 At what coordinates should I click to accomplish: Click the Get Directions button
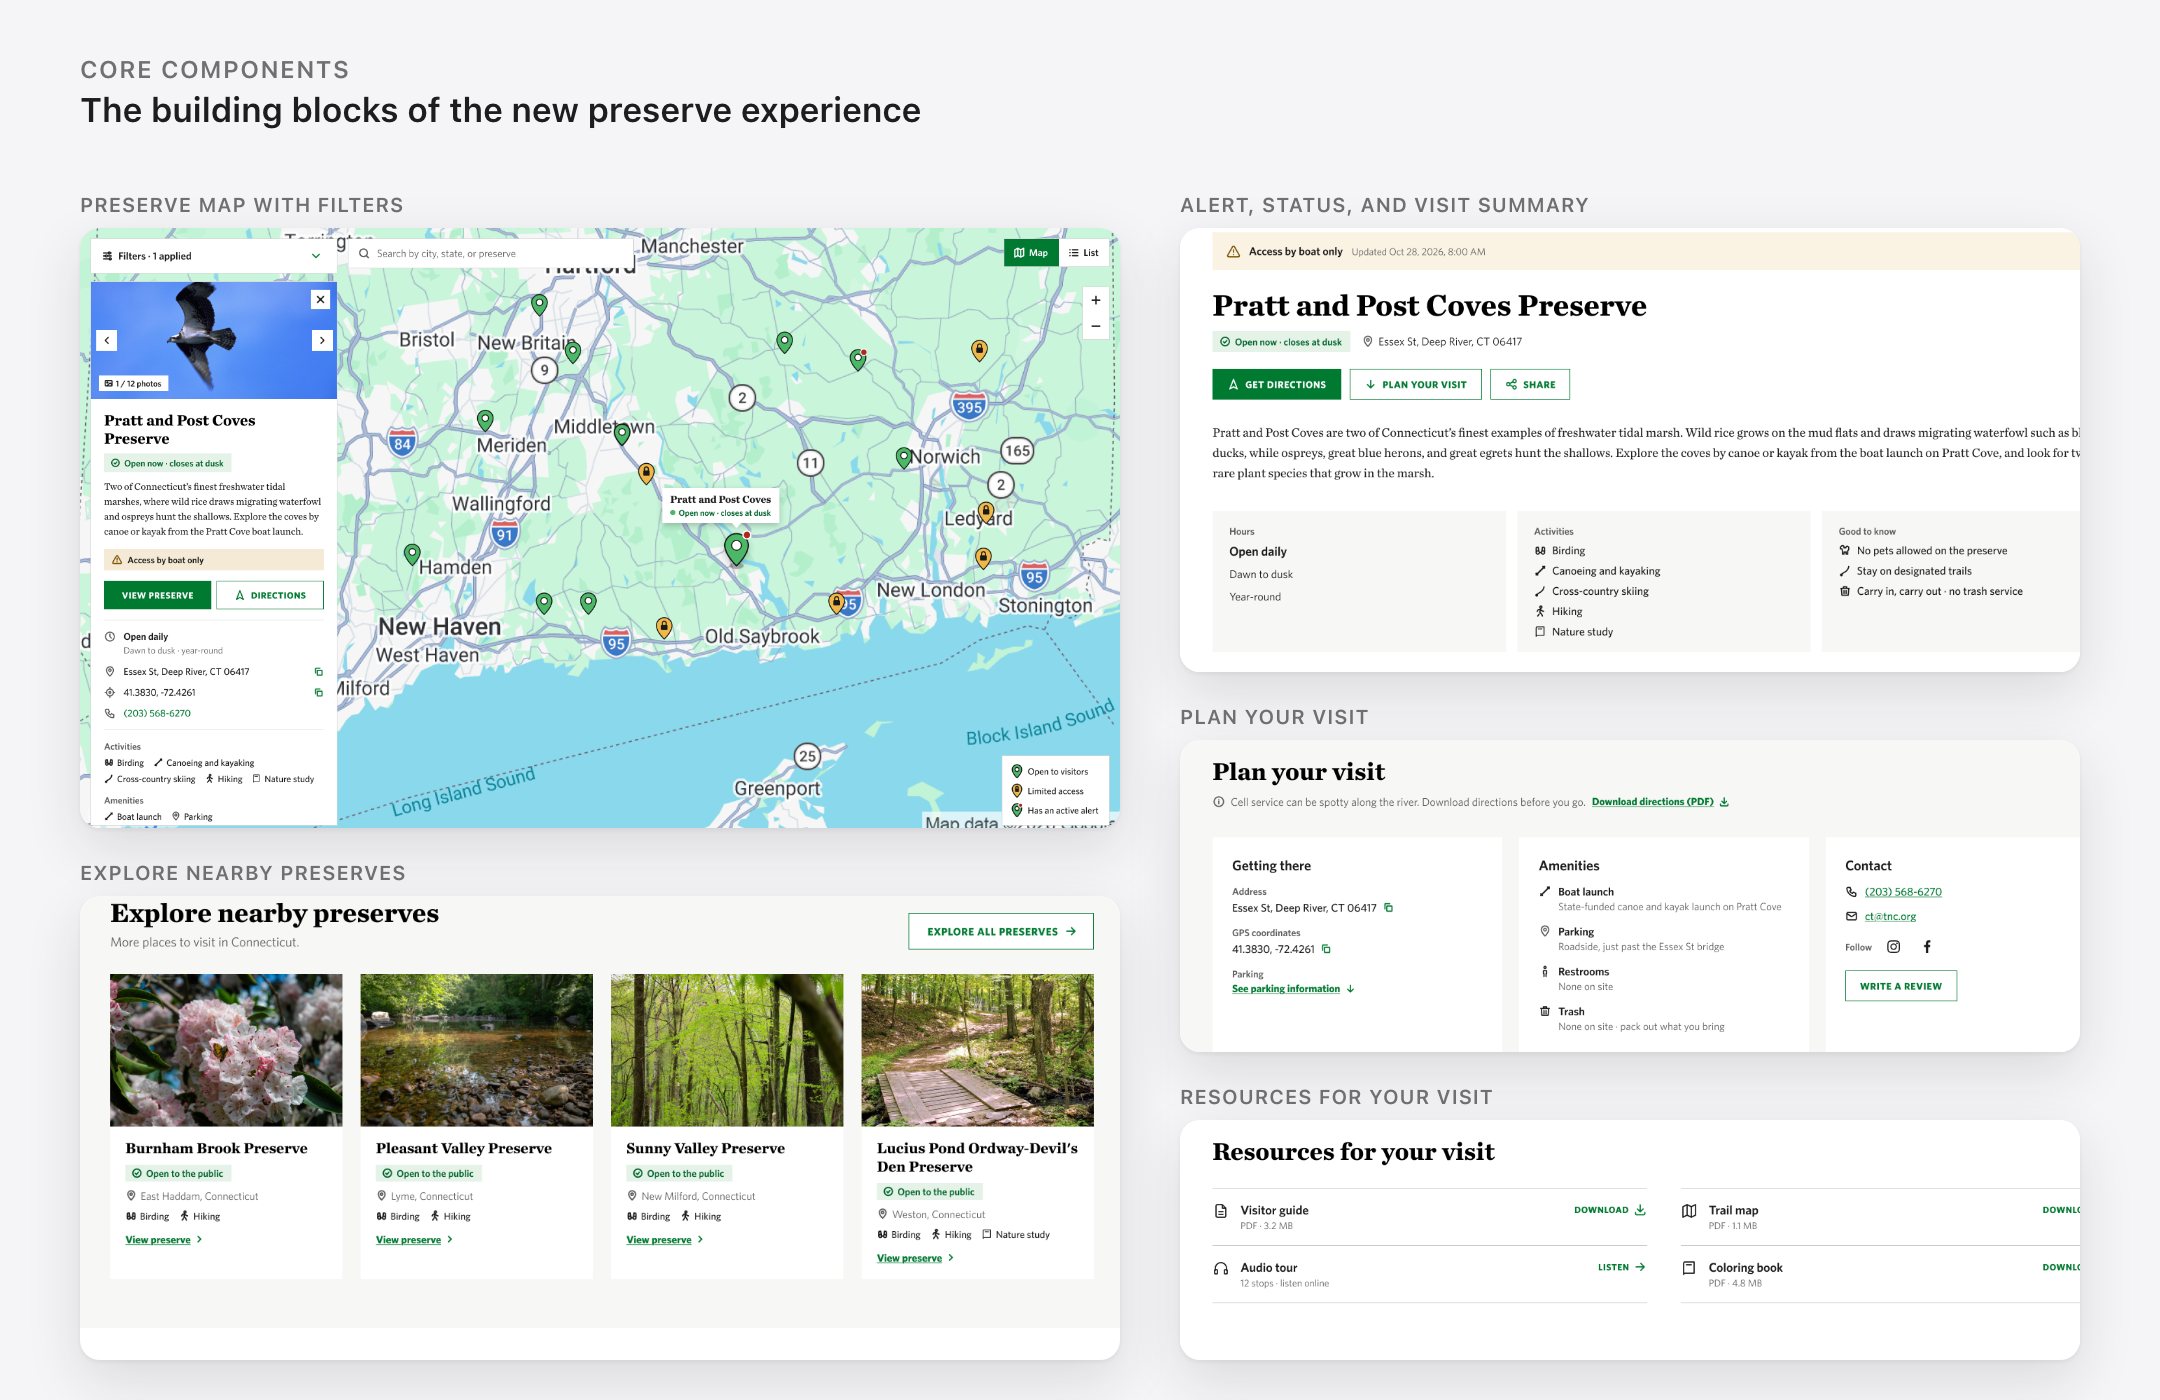pos(1276,384)
